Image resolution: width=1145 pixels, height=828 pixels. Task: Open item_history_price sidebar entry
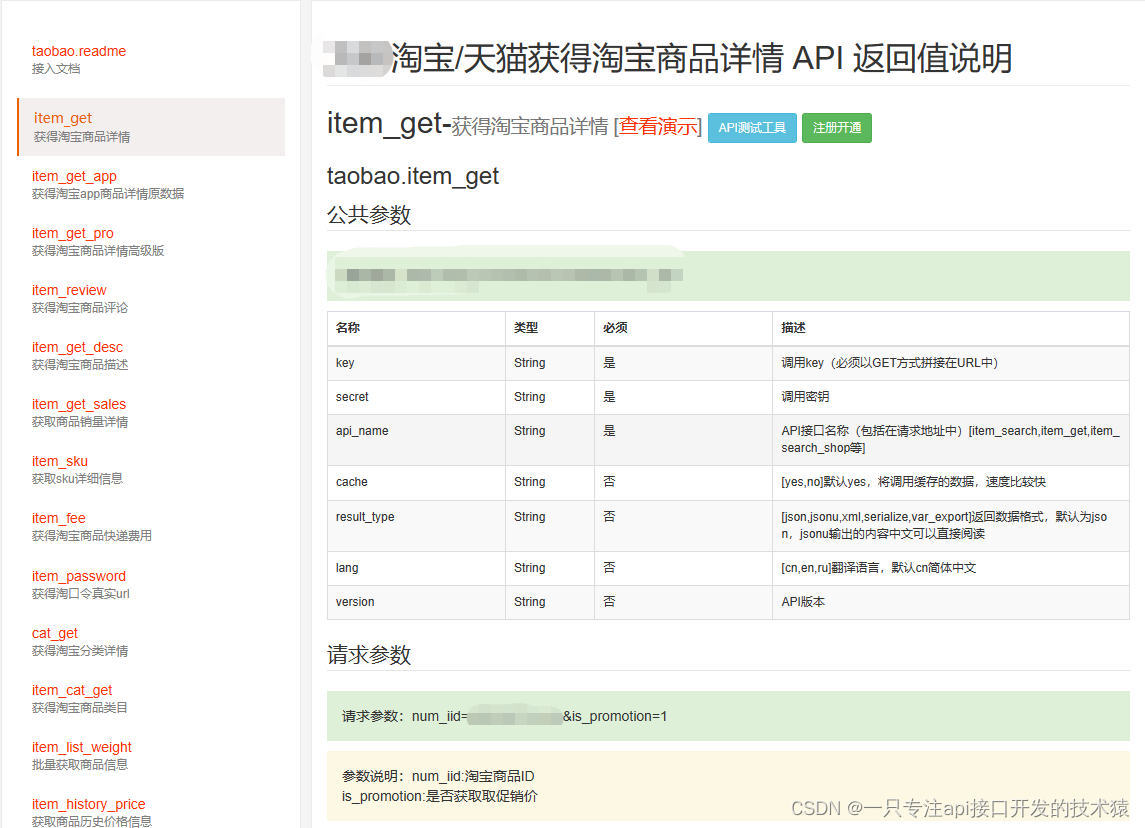pyautogui.click(x=88, y=804)
